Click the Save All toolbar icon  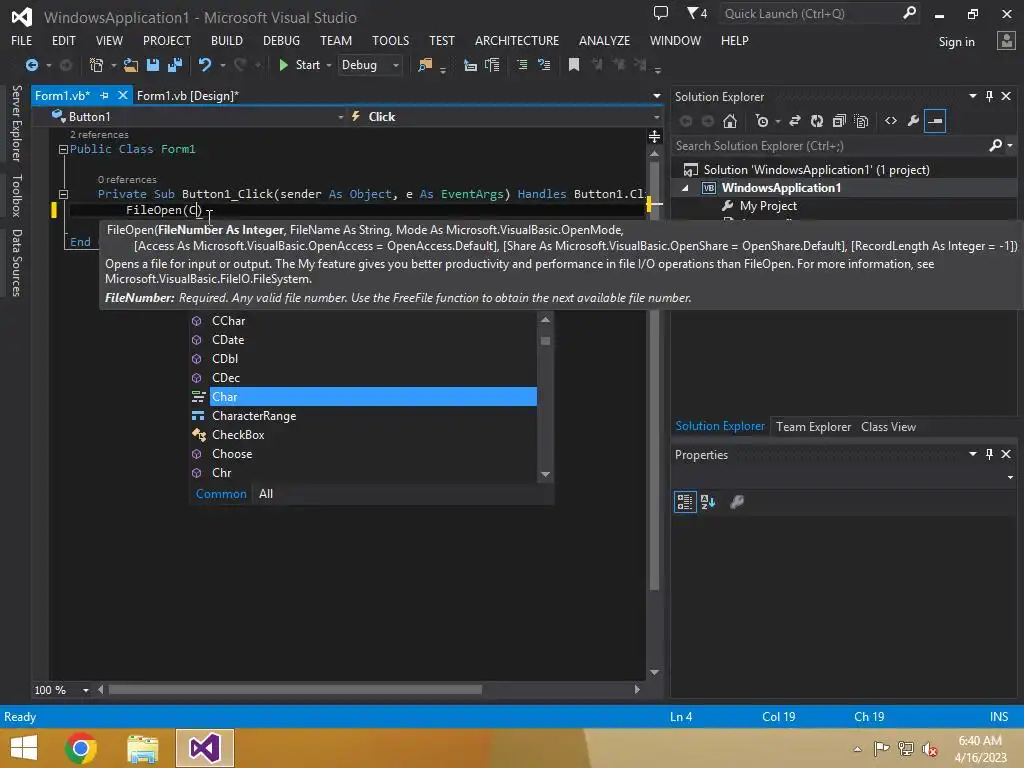[174, 65]
